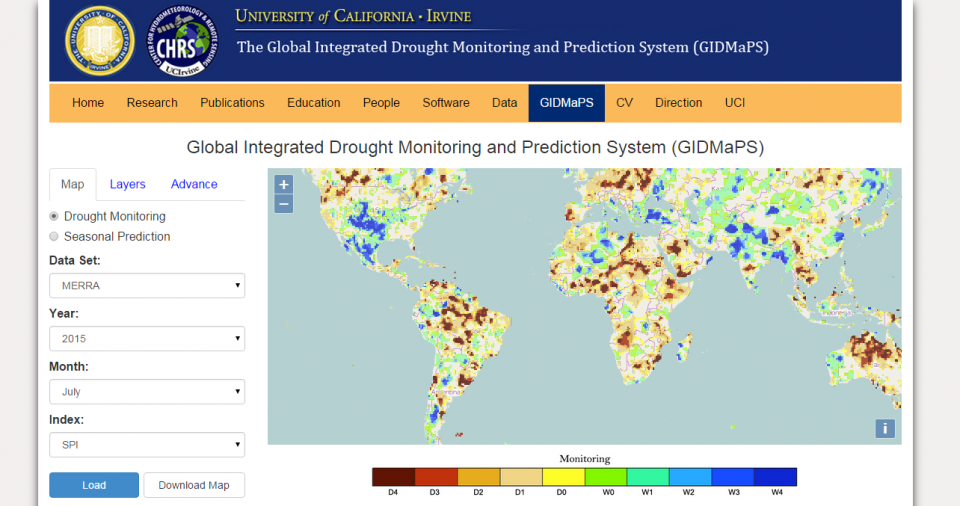Click the W2 light blue legend swatch

click(690, 477)
